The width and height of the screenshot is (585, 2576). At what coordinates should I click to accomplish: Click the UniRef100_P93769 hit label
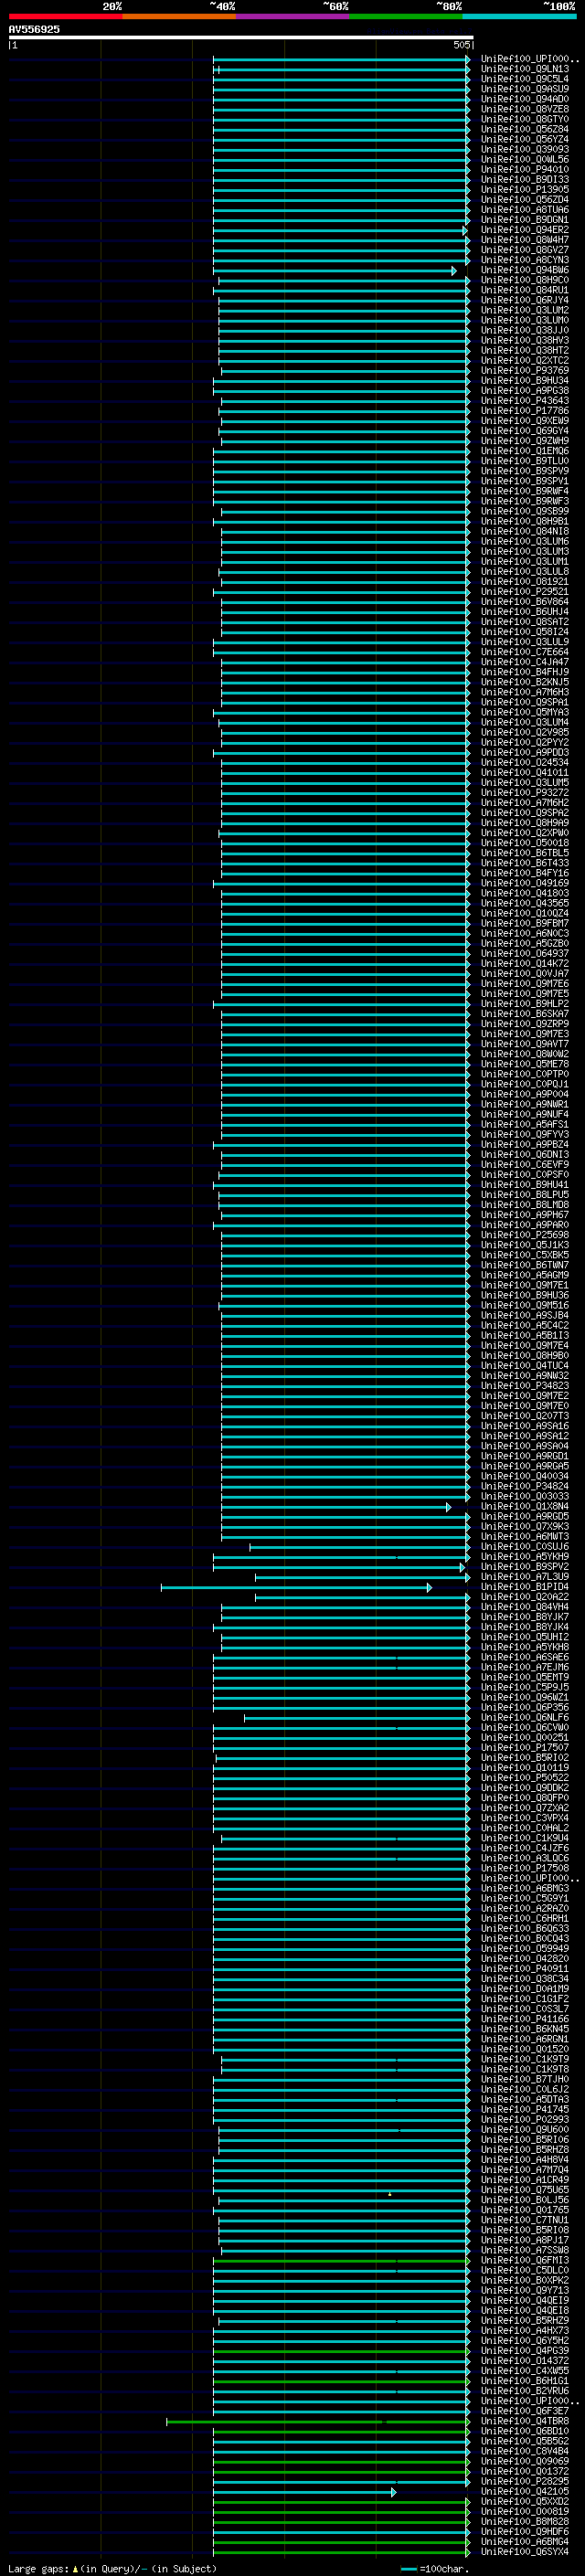[x=524, y=370]
